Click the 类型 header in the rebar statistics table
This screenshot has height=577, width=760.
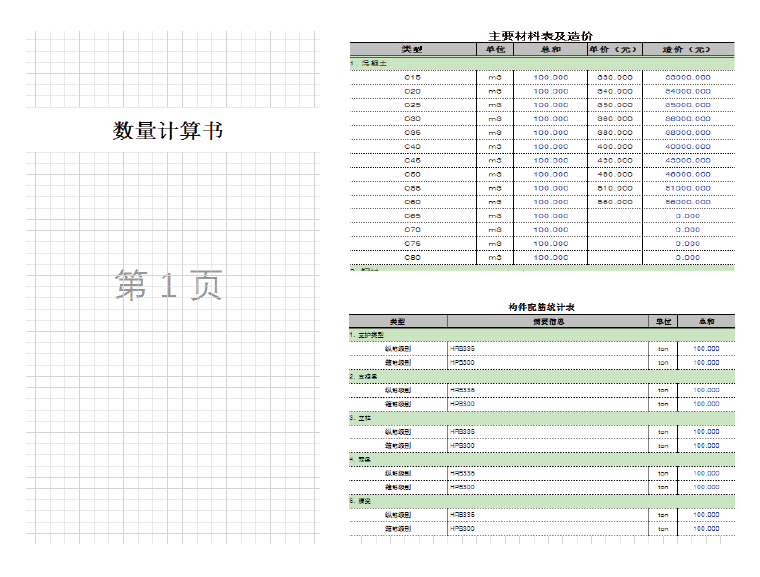click(397, 321)
